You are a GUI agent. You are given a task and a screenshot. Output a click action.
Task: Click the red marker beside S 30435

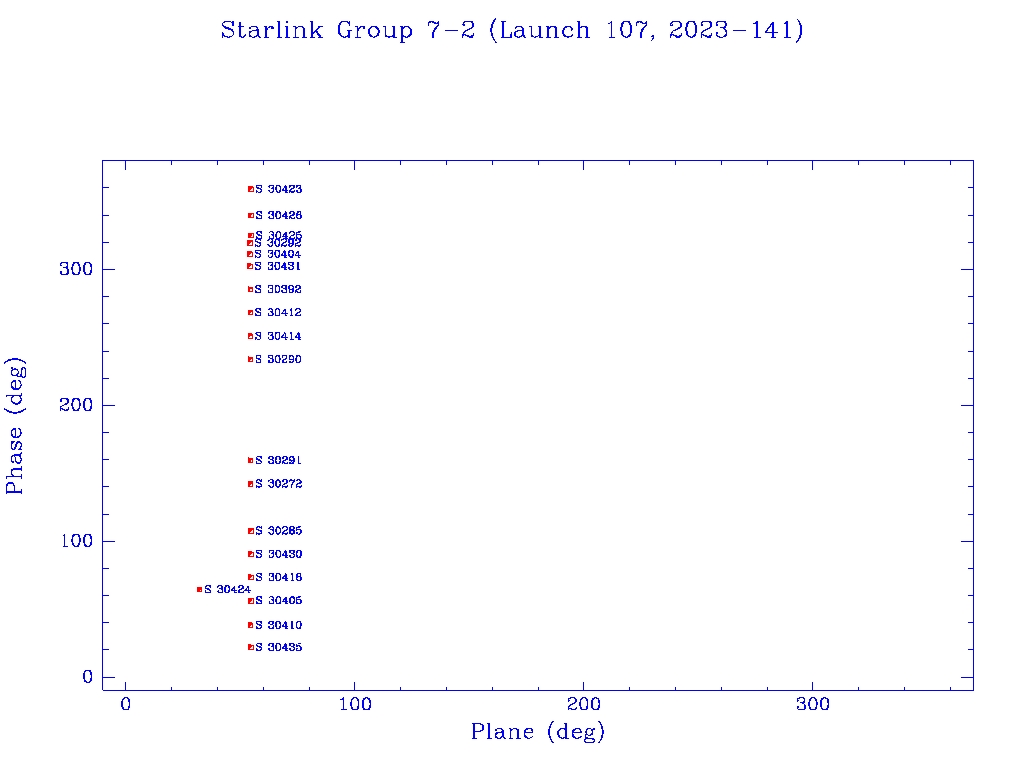pyautogui.click(x=251, y=647)
